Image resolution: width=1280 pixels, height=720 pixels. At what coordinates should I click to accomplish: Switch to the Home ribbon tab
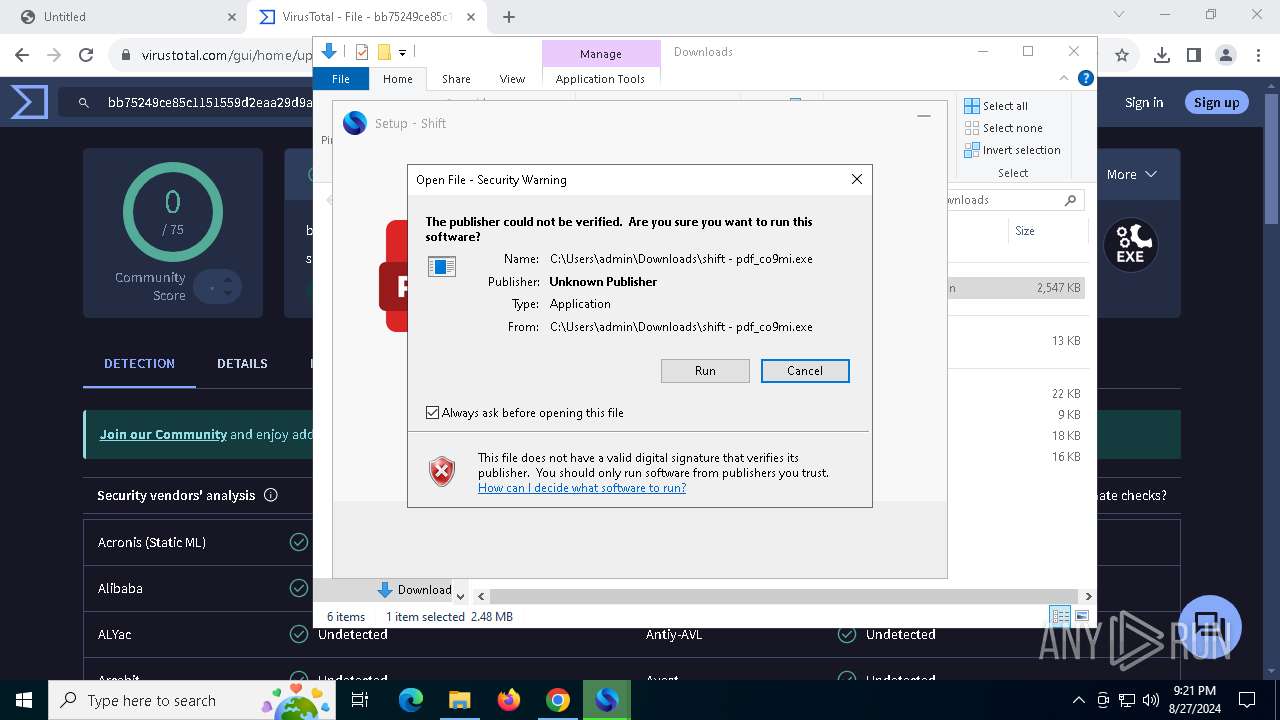(398, 79)
